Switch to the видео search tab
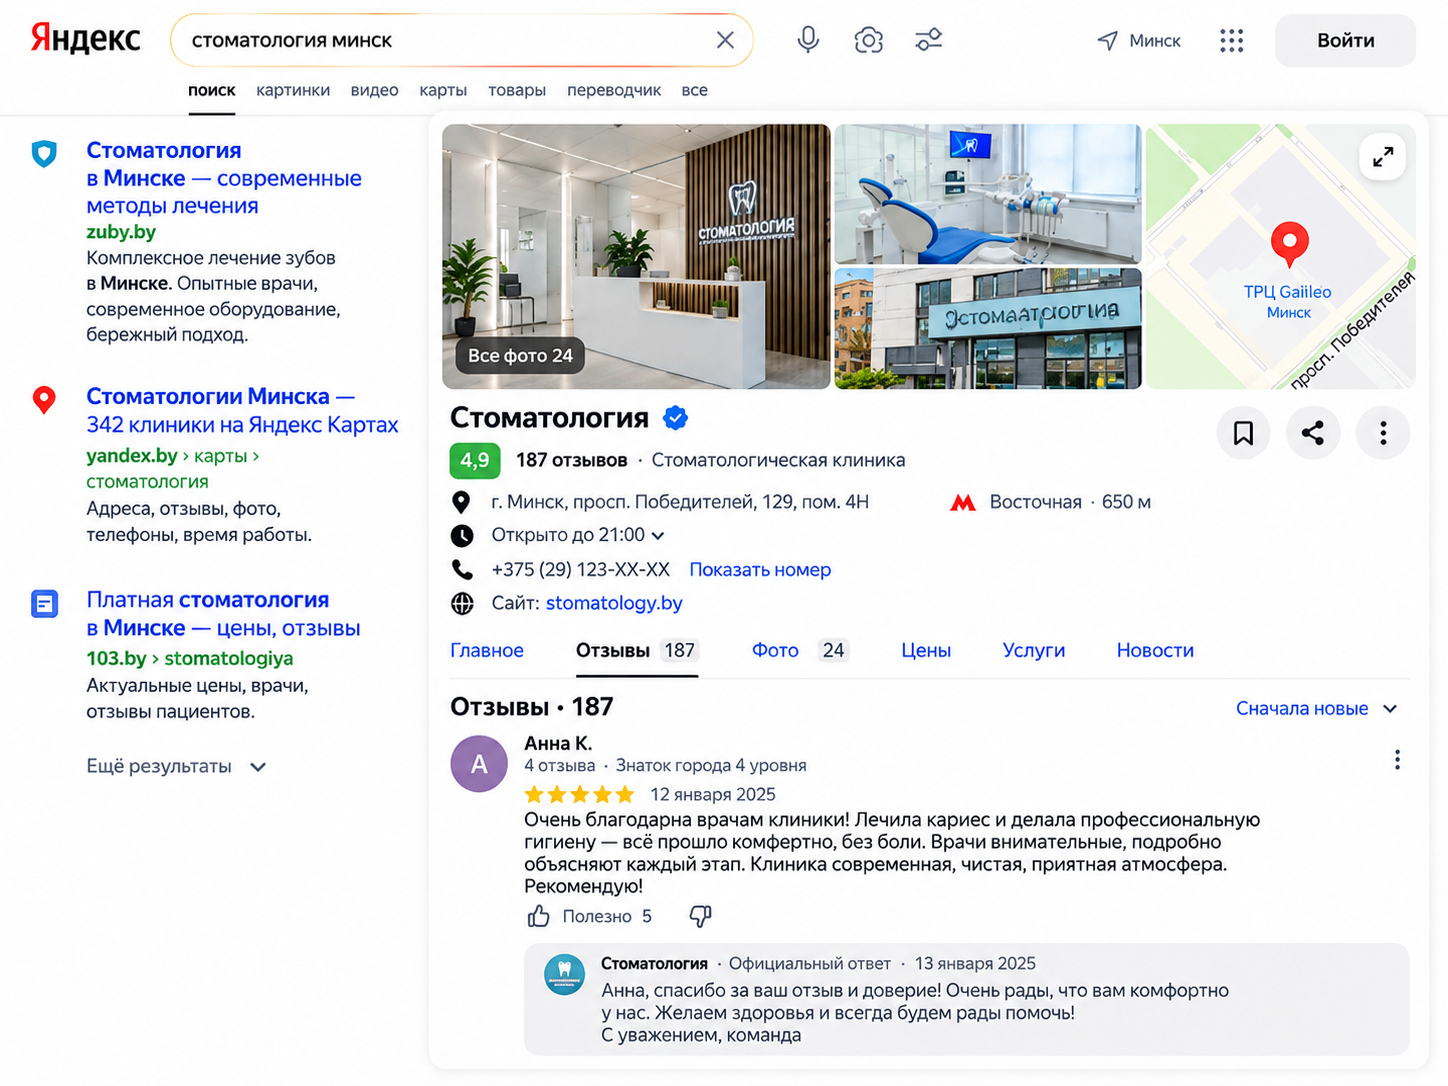Screen dimensions: 1448x1086 coord(374,90)
